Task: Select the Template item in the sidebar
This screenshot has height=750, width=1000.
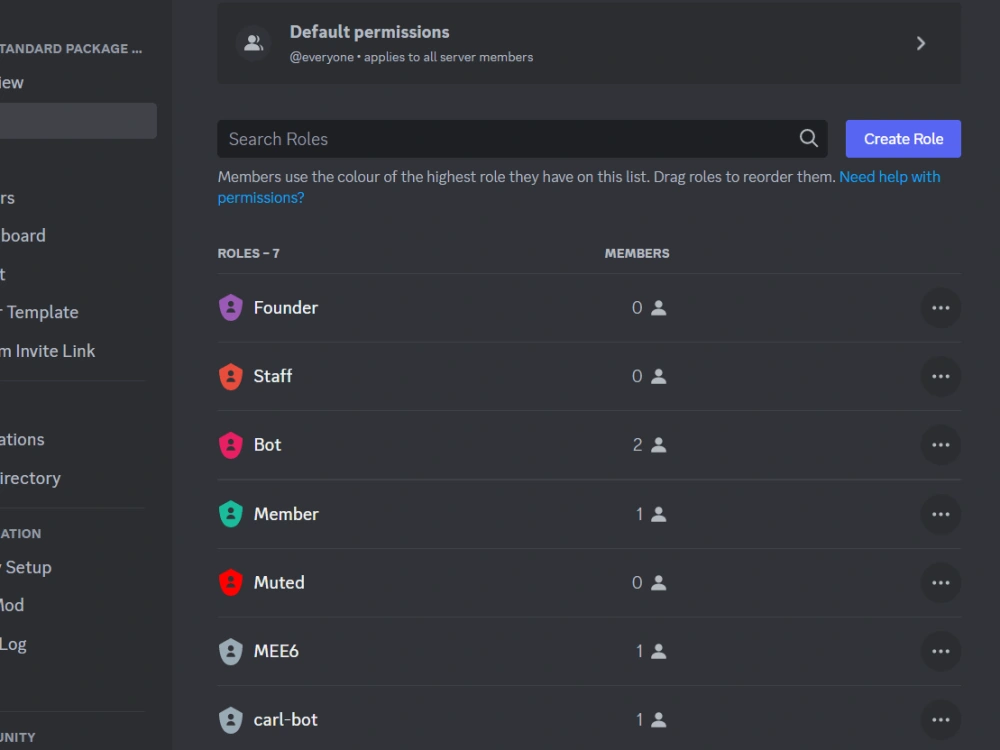Action: (x=42, y=312)
